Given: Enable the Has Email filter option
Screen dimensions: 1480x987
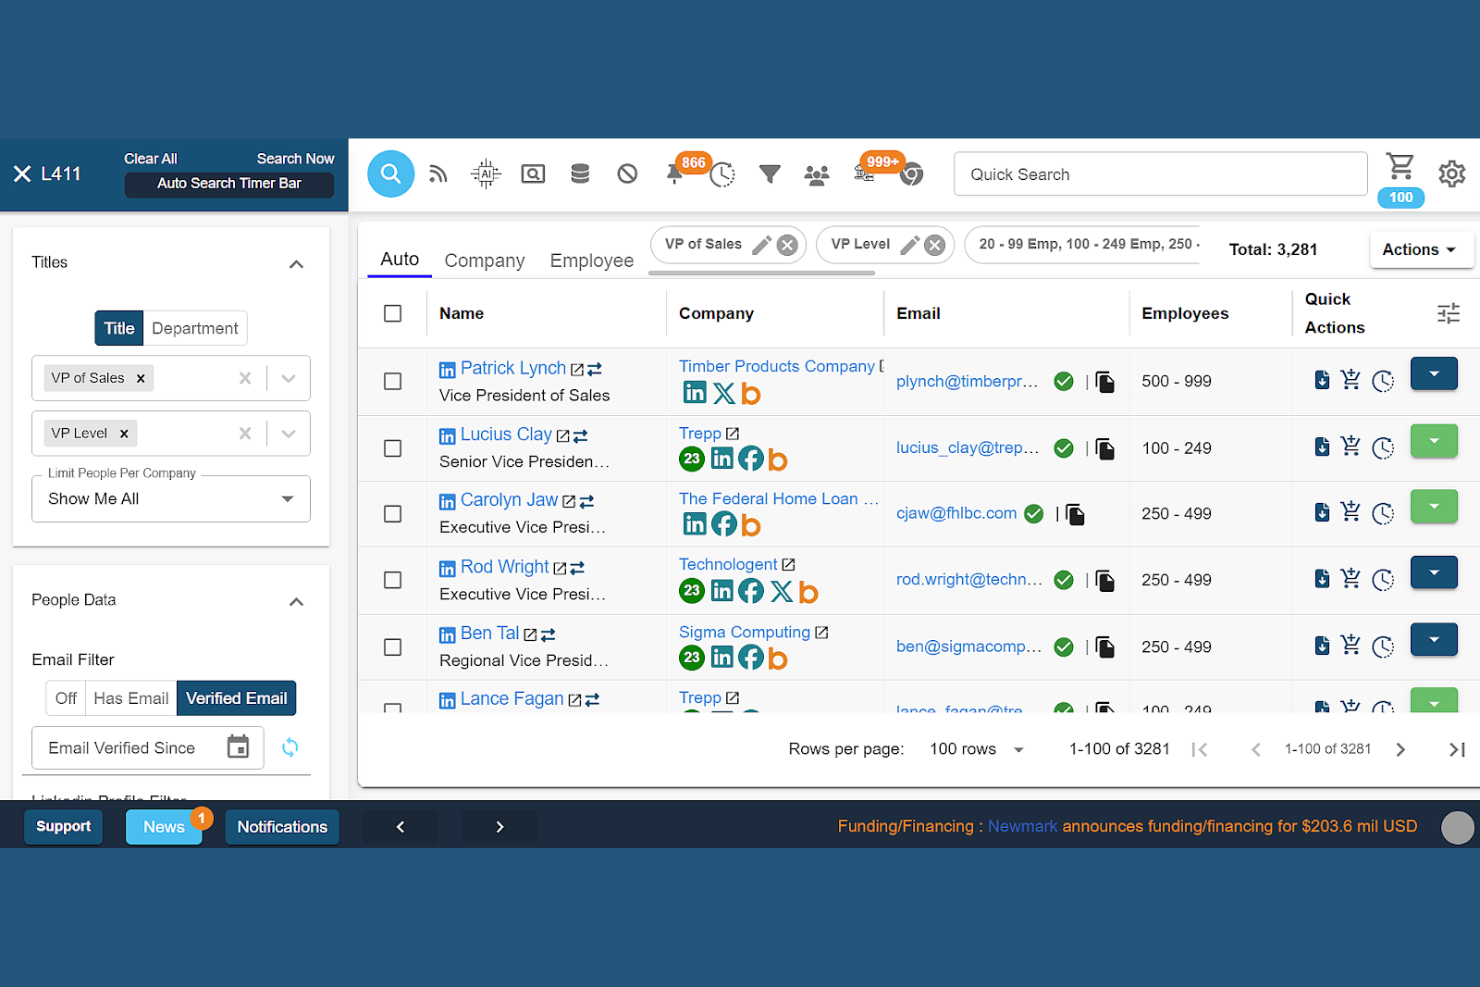Looking at the screenshot, I should point(130,698).
